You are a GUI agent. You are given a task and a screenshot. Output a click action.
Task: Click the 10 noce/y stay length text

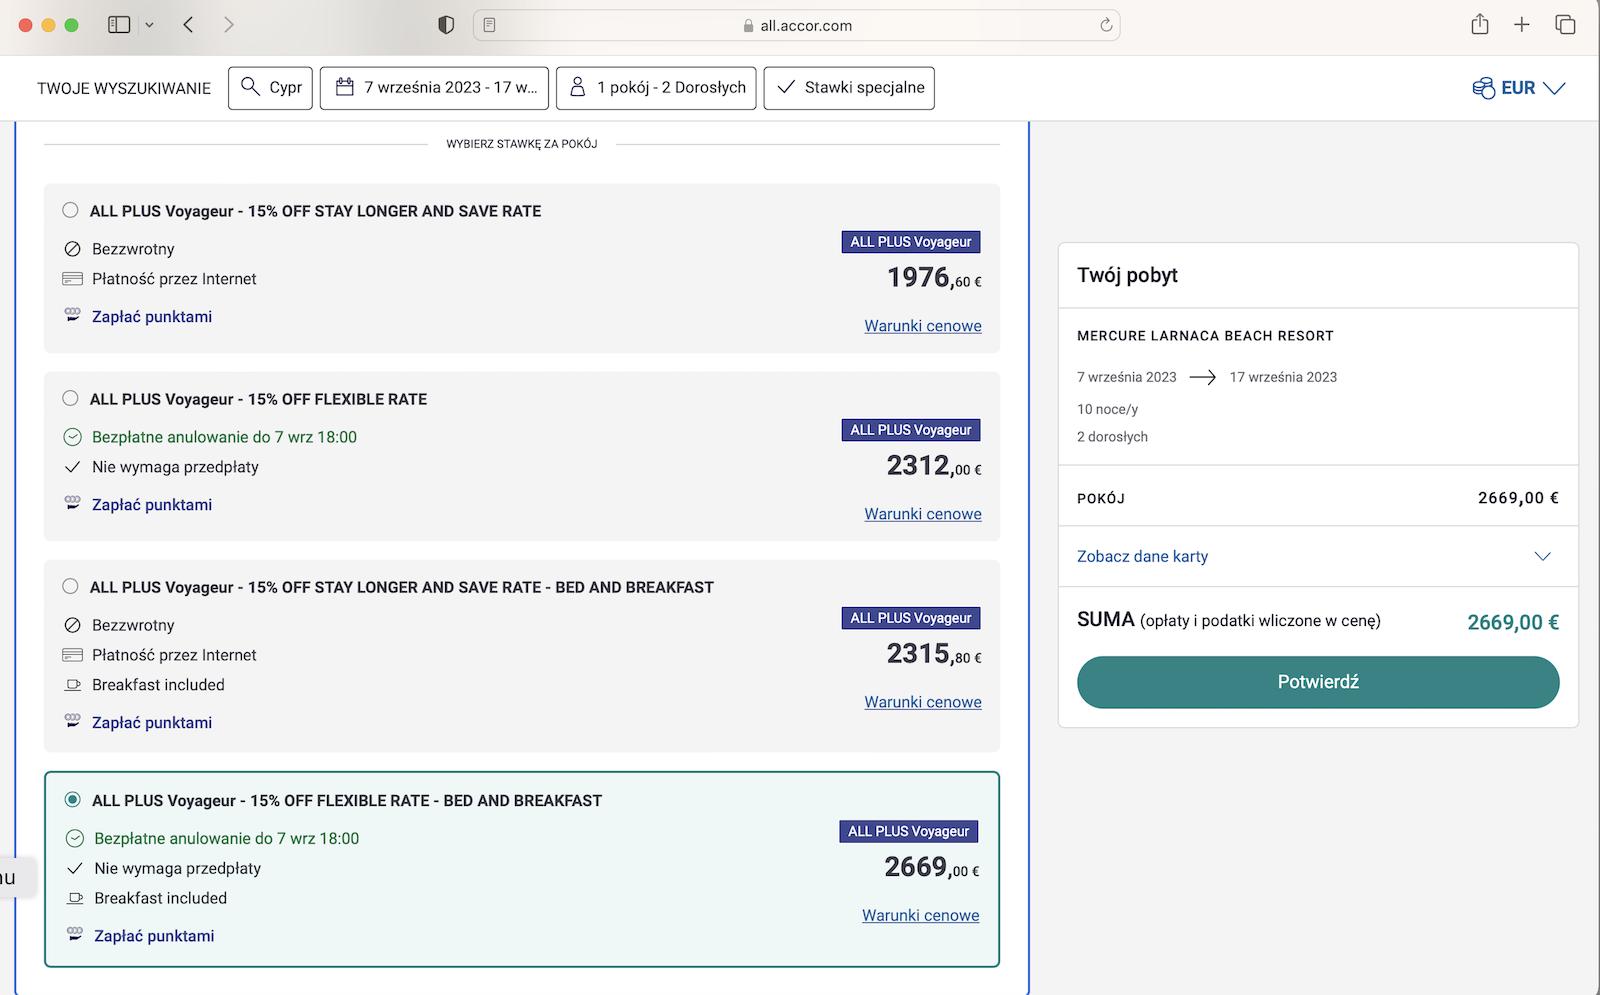coord(1107,409)
